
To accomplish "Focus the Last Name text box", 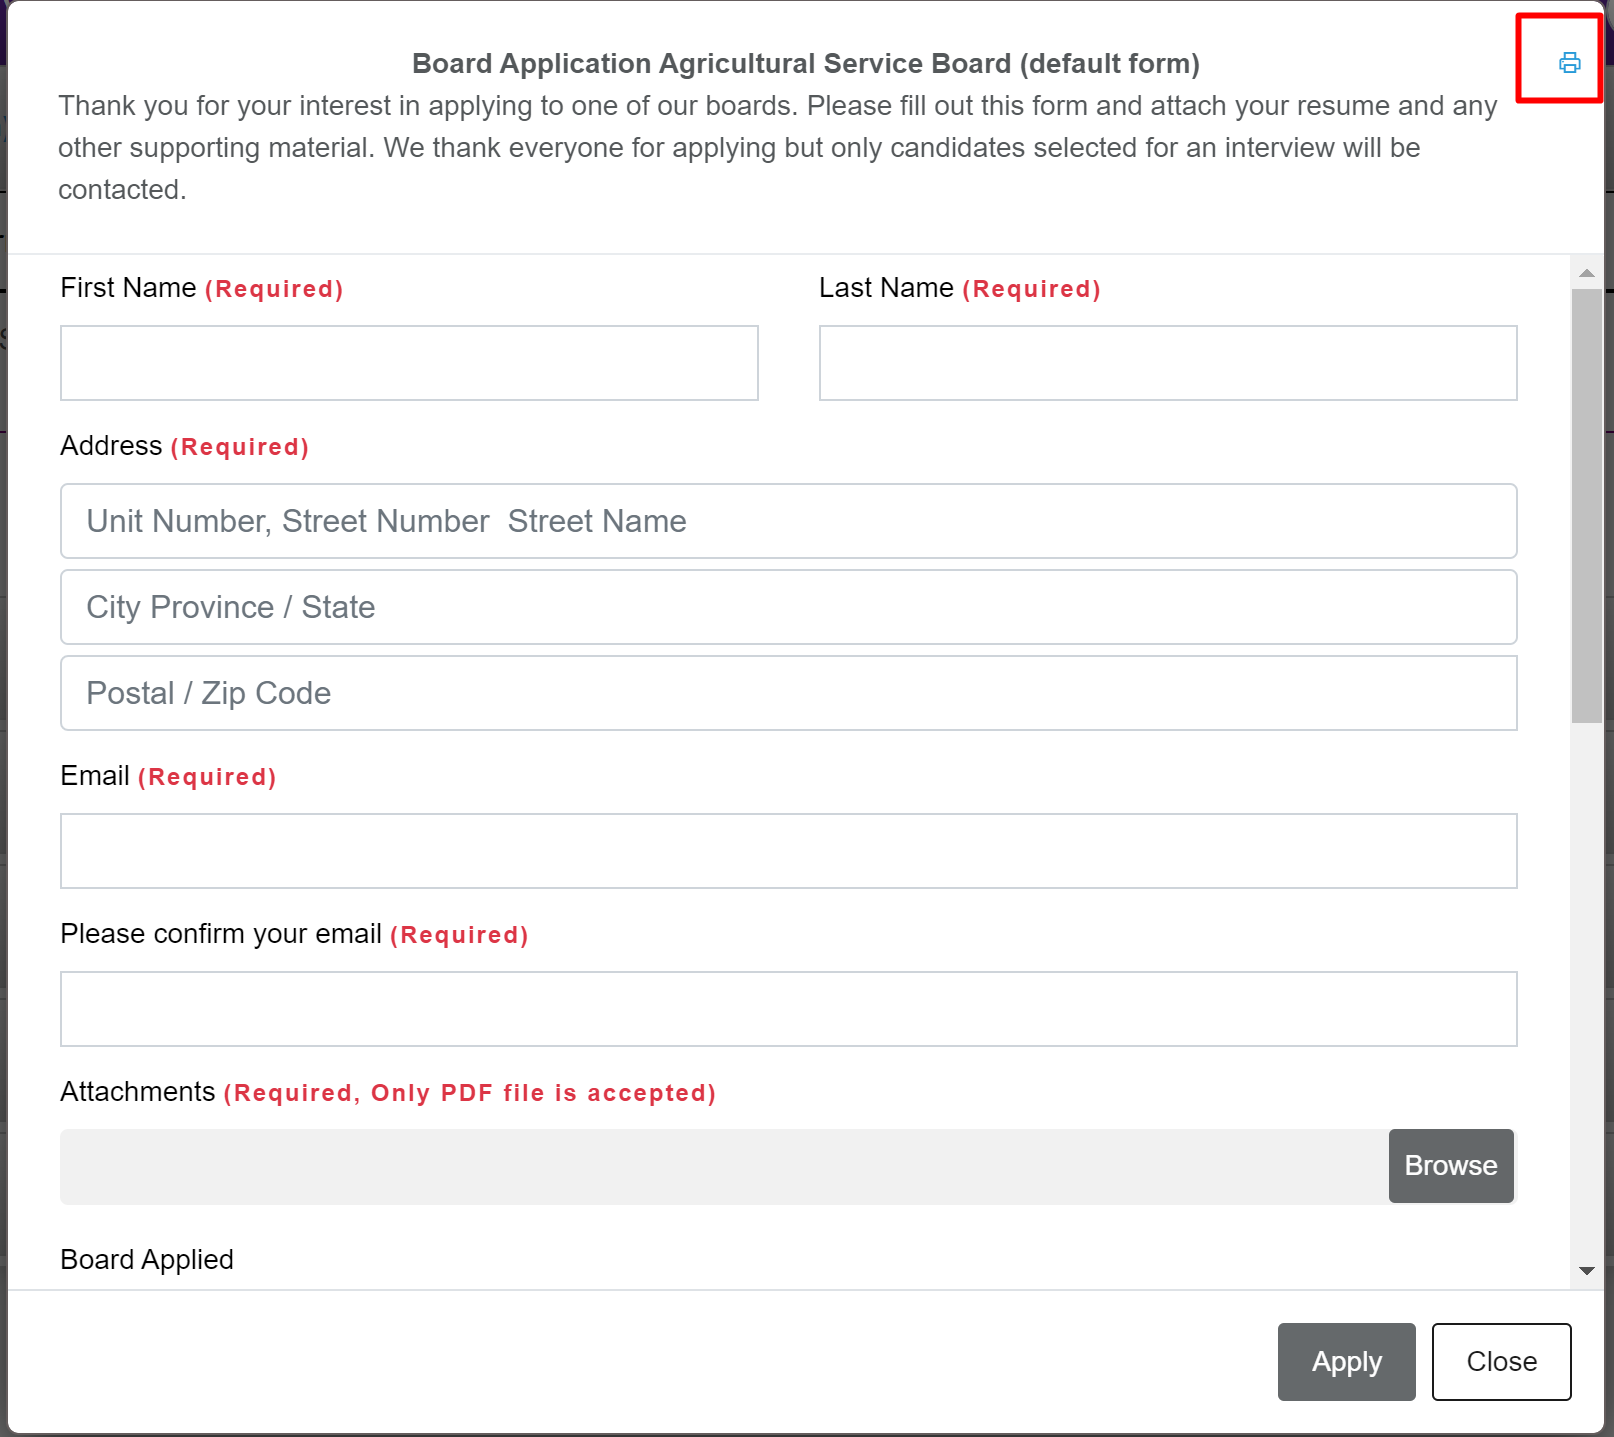I will [1167, 363].
